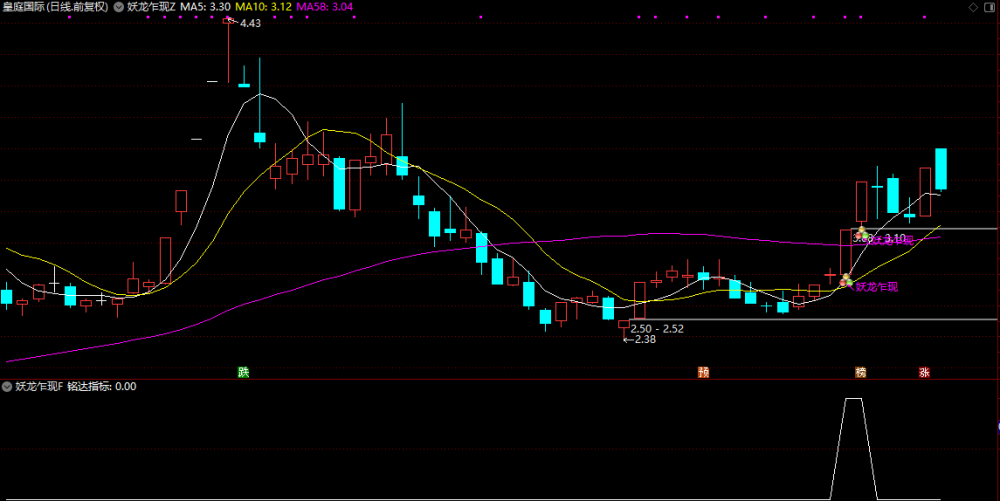Select the MA5: 3.30 label
The width and height of the screenshot is (1000, 501).
tap(205, 7)
